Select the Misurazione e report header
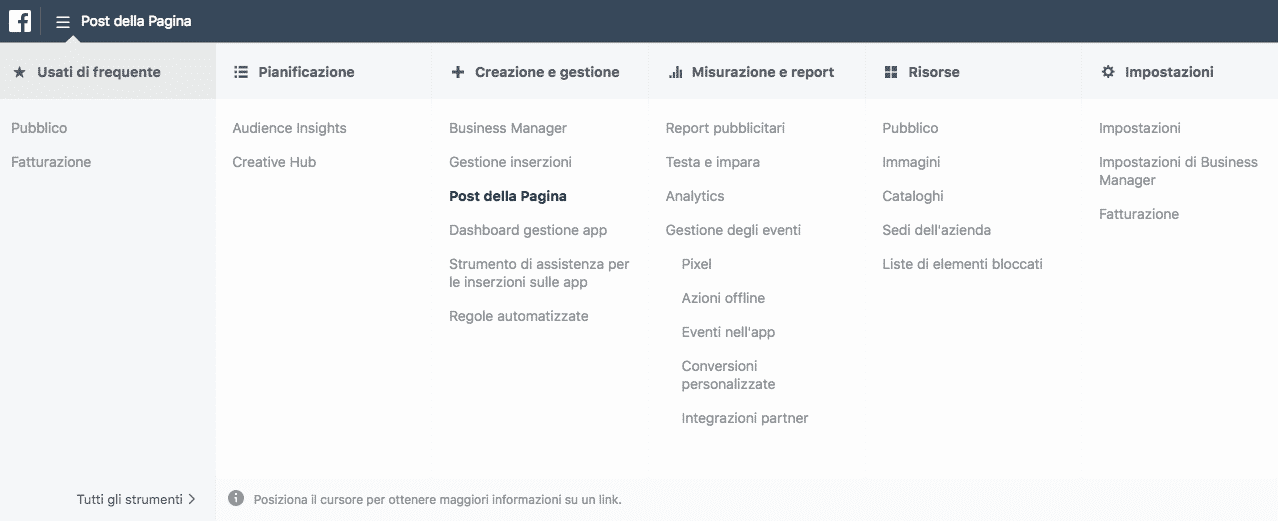Screen dimensions: 1278x521 [x=757, y=72]
